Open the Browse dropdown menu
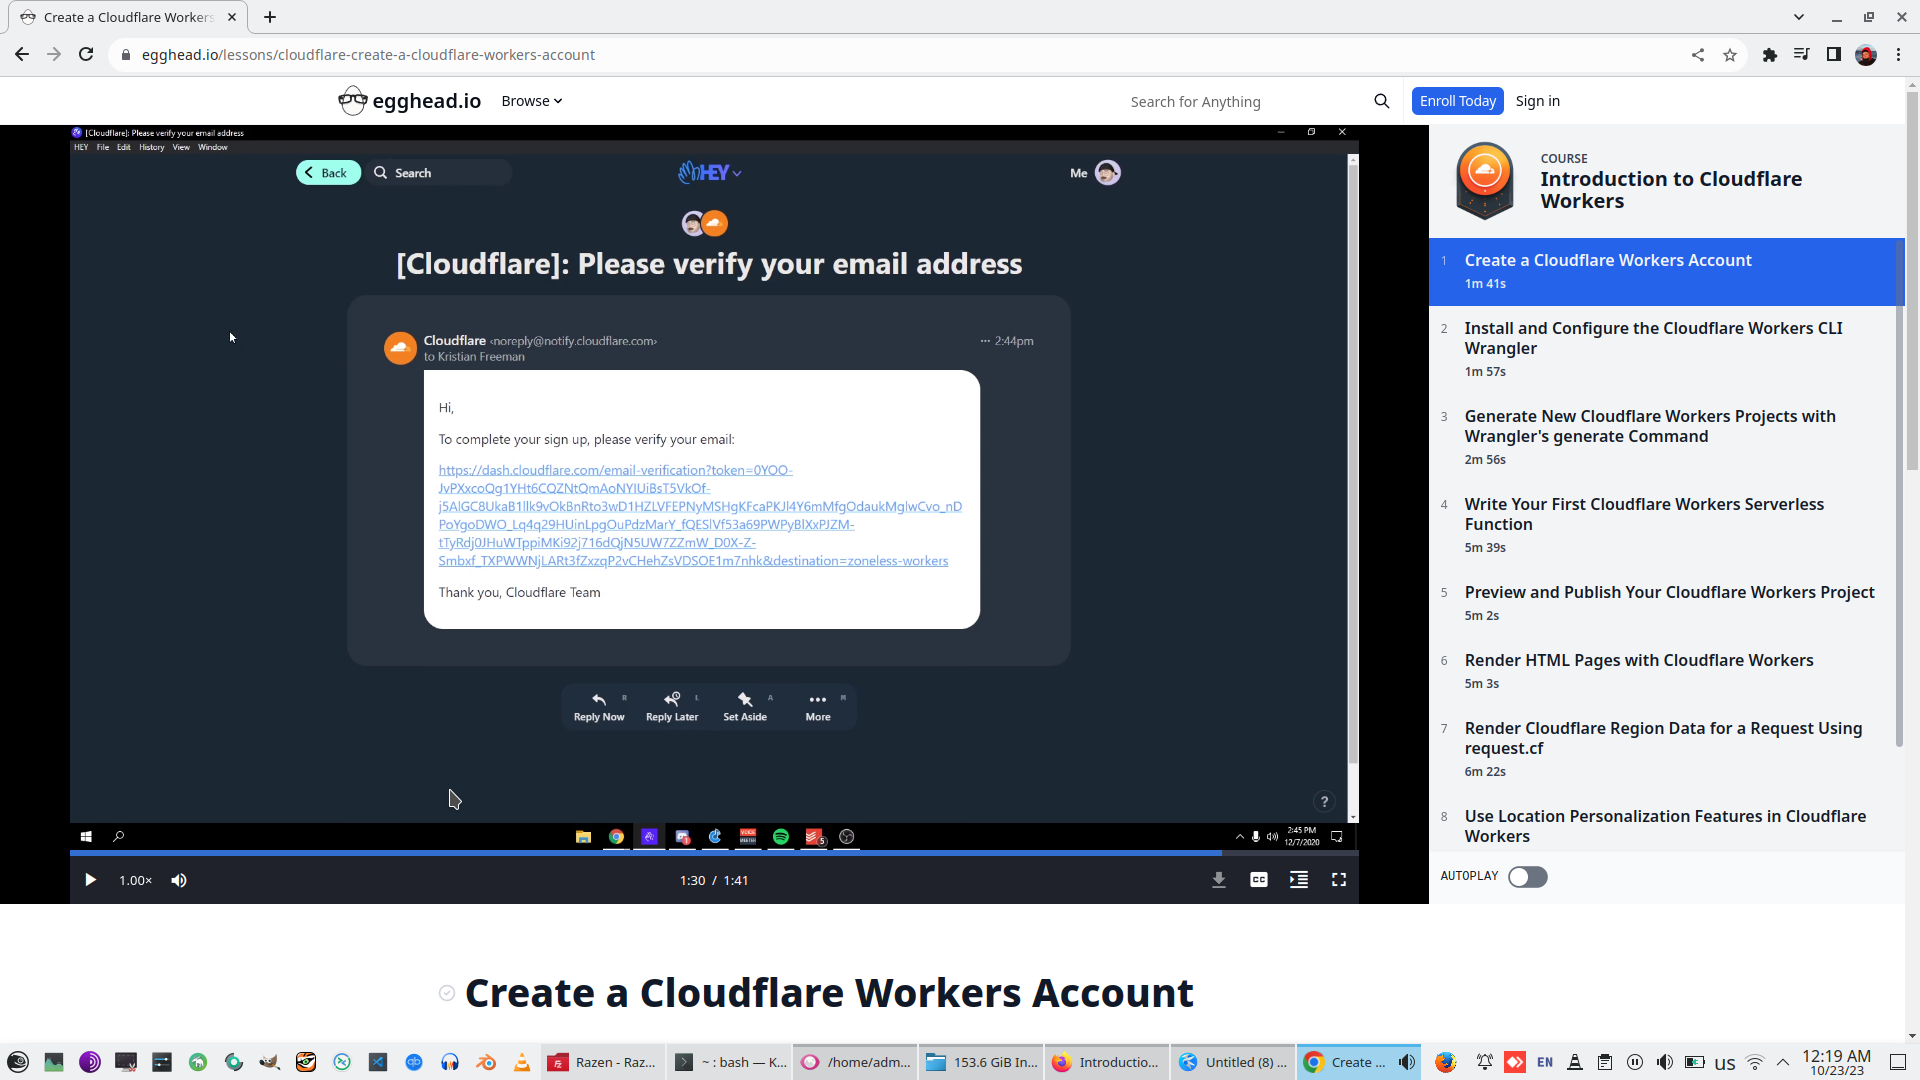 531,100
